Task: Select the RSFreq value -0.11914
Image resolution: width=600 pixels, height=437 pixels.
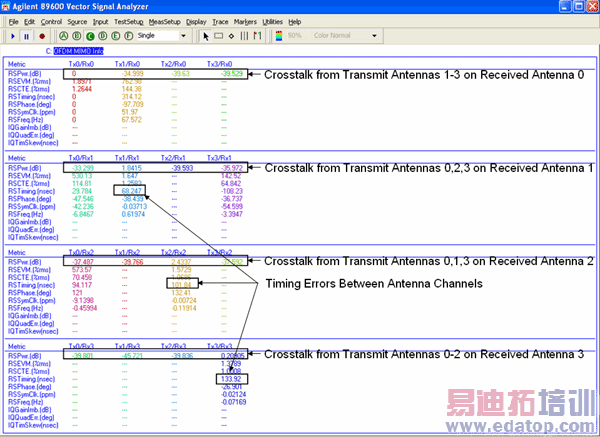Action: tap(184, 308)
